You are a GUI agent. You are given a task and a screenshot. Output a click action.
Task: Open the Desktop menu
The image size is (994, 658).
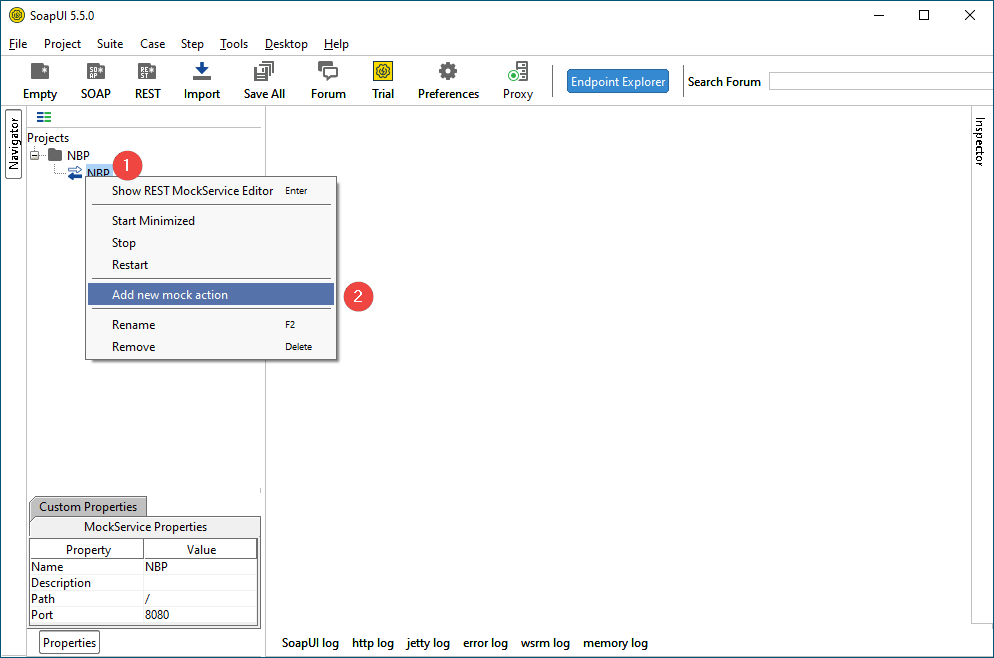point(286,44)
